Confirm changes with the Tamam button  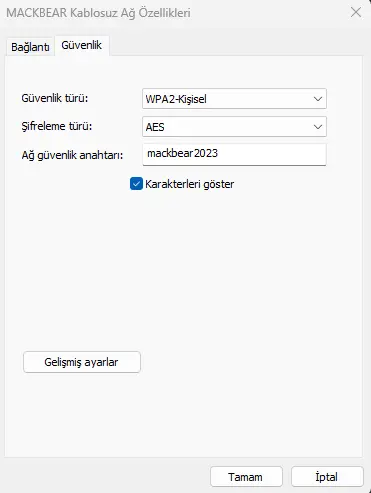pyautogui.click(x=246, y=477)
